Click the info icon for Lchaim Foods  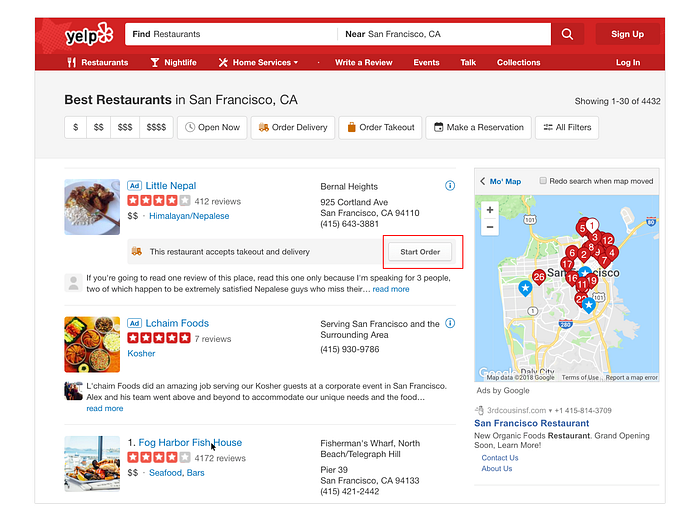pos(450,323)
